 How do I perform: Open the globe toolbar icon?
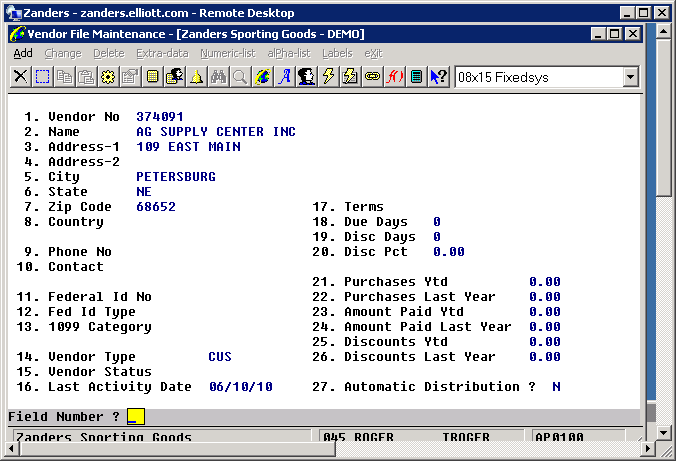(x=262, y=77)
